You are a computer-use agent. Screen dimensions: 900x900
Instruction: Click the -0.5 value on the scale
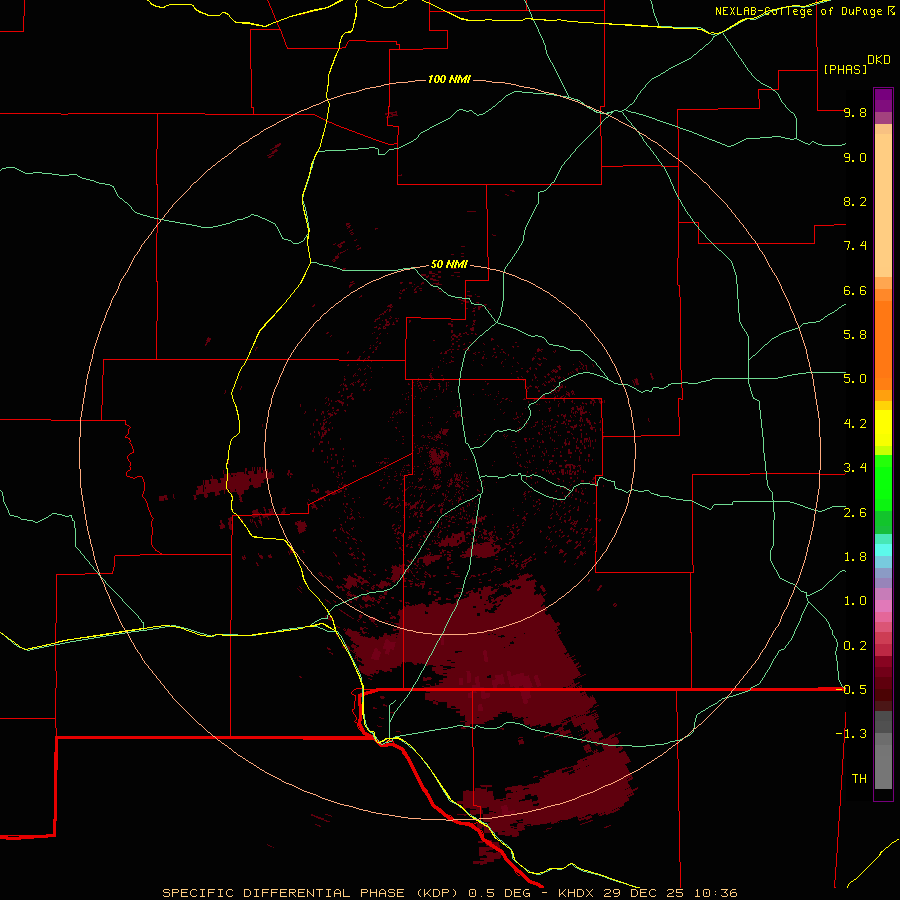tap(852, 690)
